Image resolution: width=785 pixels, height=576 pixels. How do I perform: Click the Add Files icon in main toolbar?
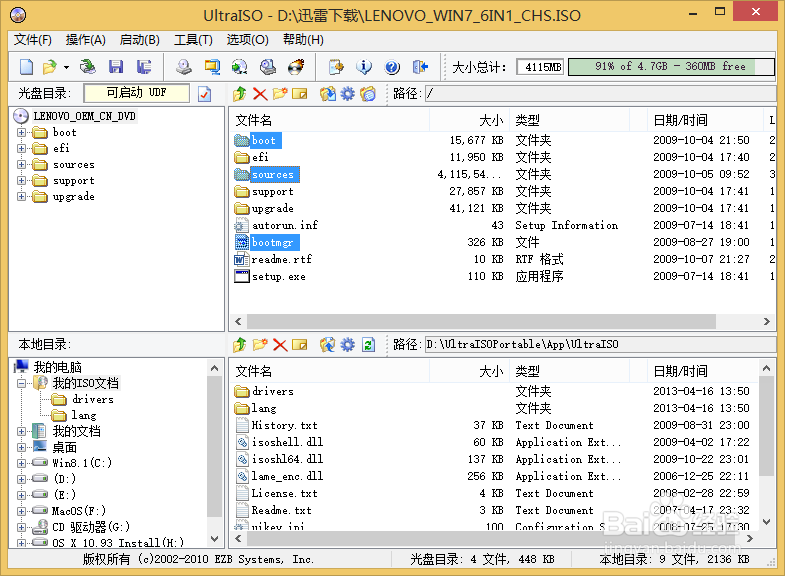(x=336, y=67)
